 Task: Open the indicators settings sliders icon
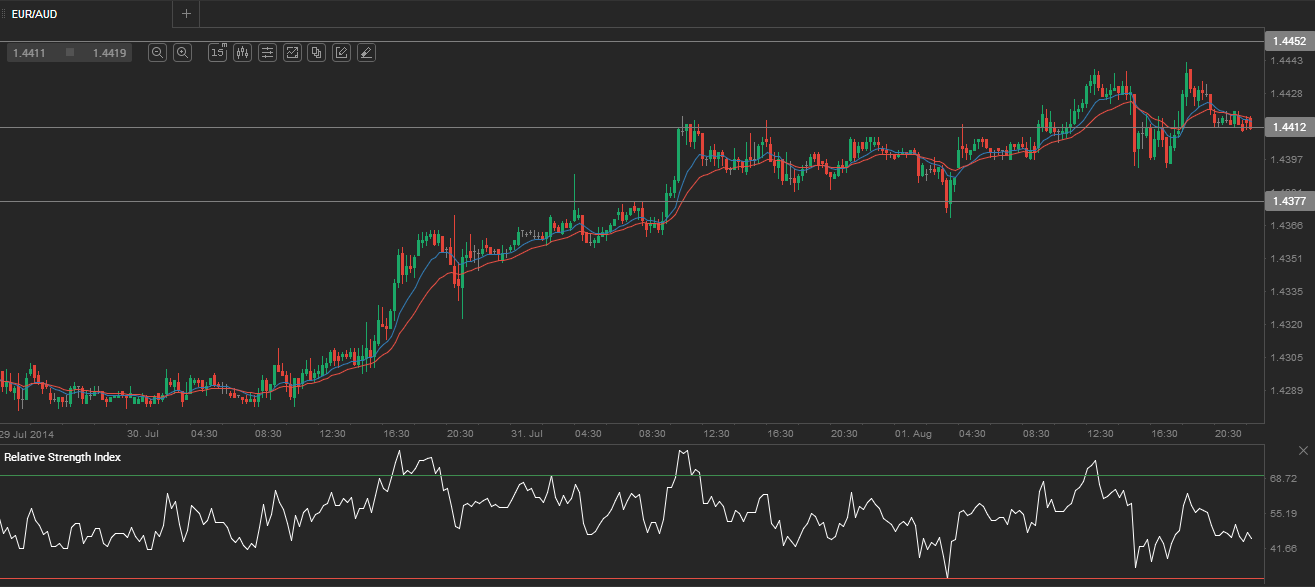pos(267,53)
